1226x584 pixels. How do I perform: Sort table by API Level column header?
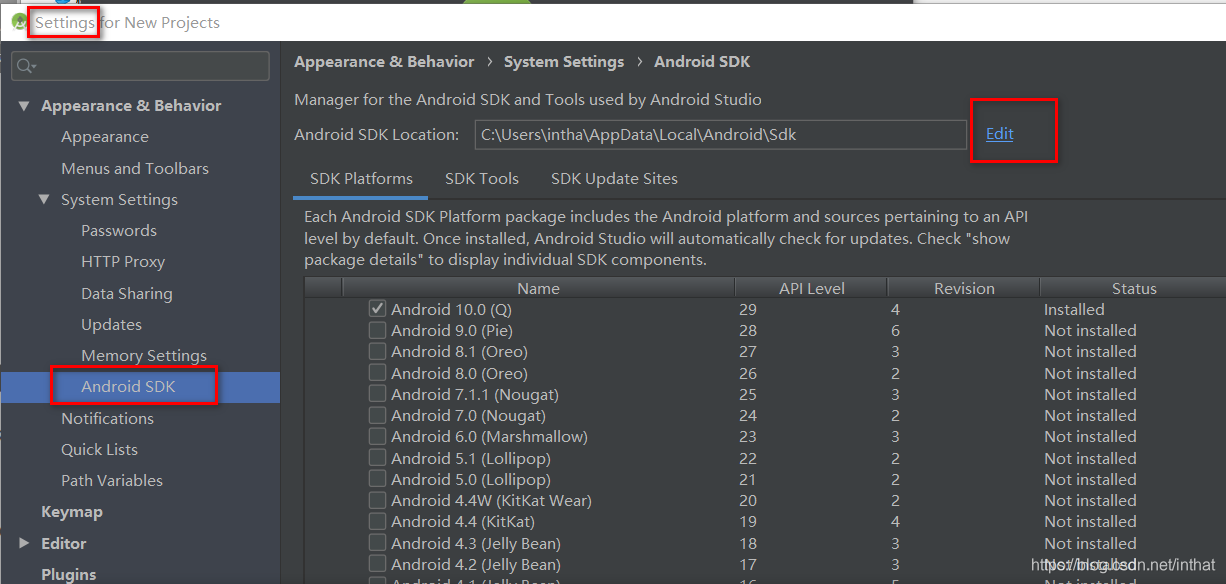click(811, 288)
